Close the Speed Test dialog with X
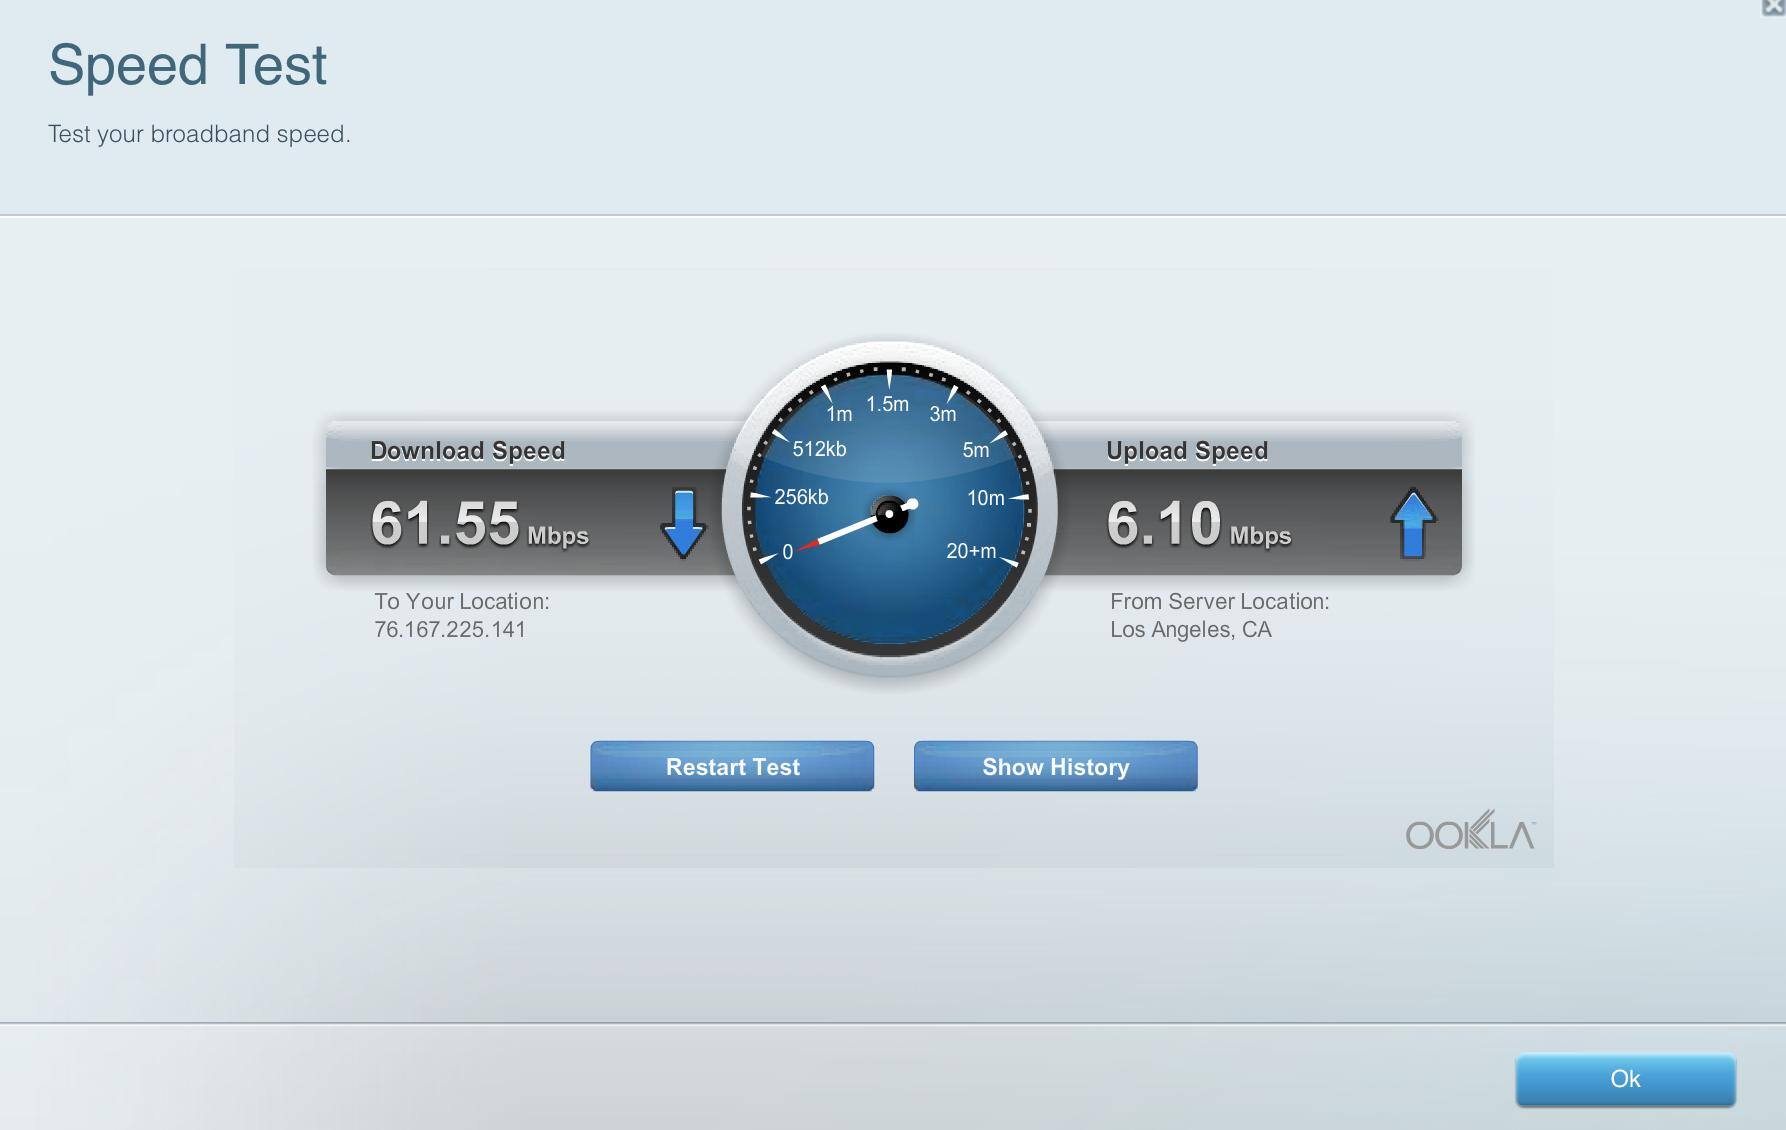 point(1773,7)
